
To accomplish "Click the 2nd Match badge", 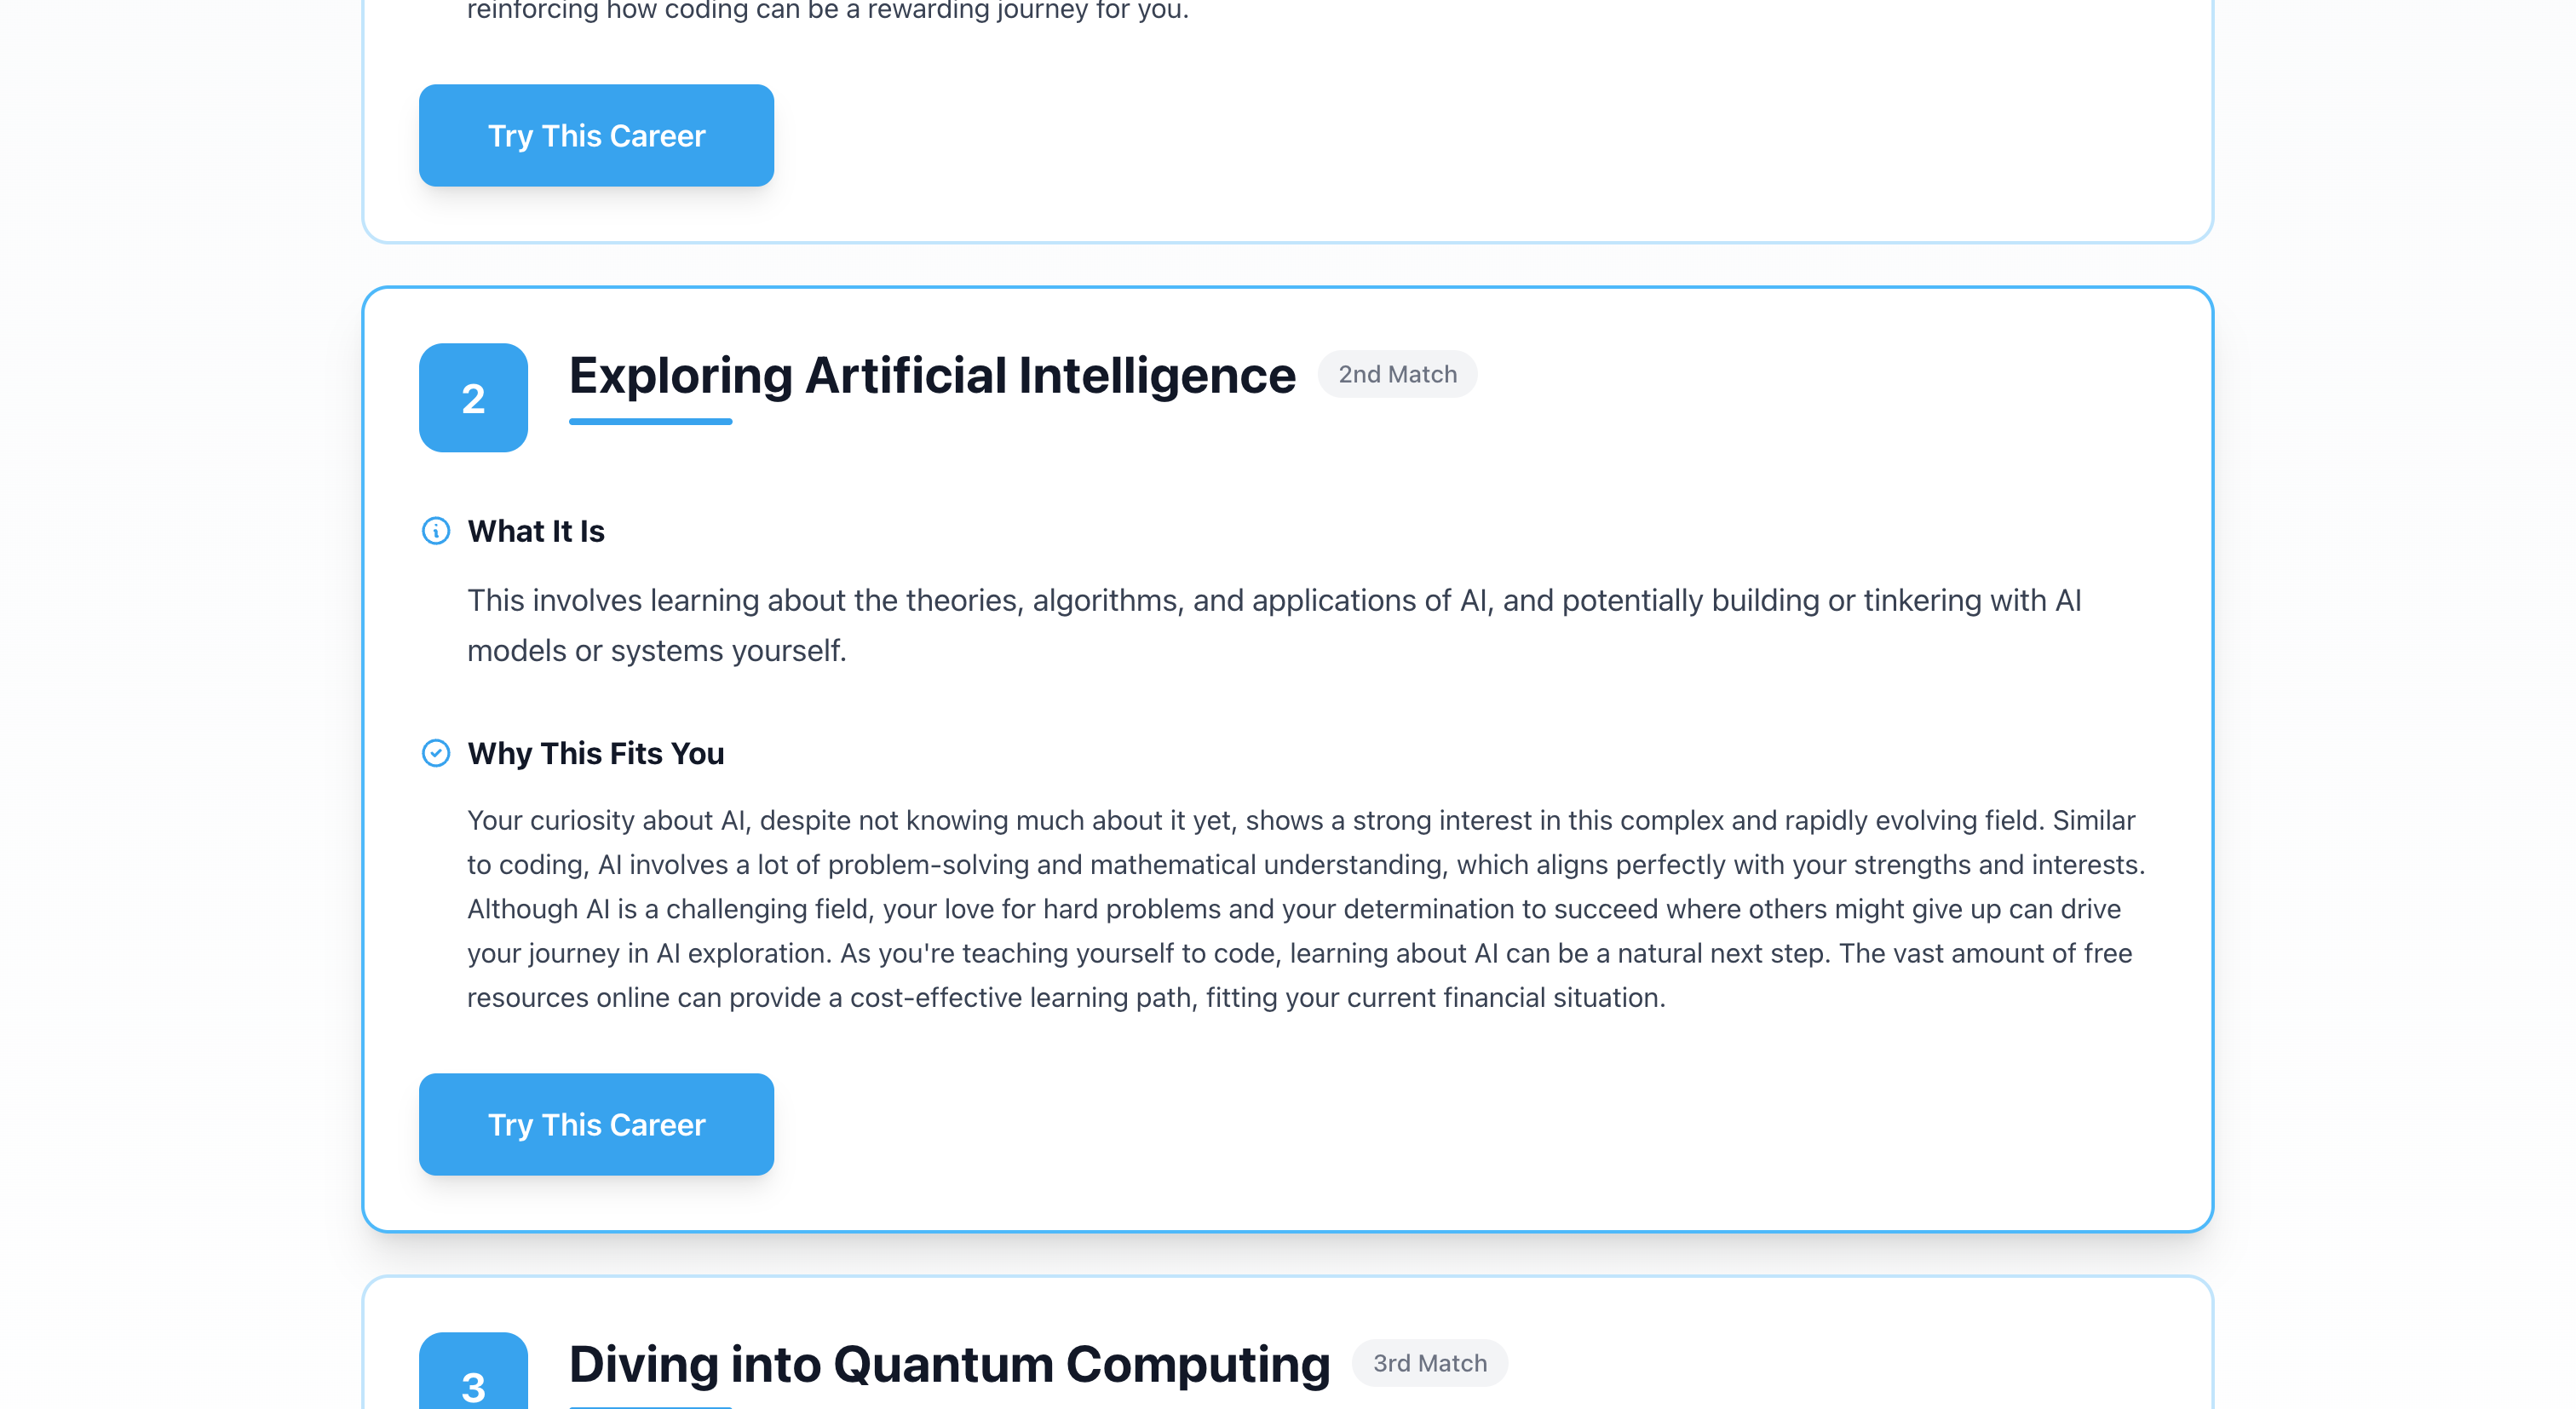I will [1397, 374].
